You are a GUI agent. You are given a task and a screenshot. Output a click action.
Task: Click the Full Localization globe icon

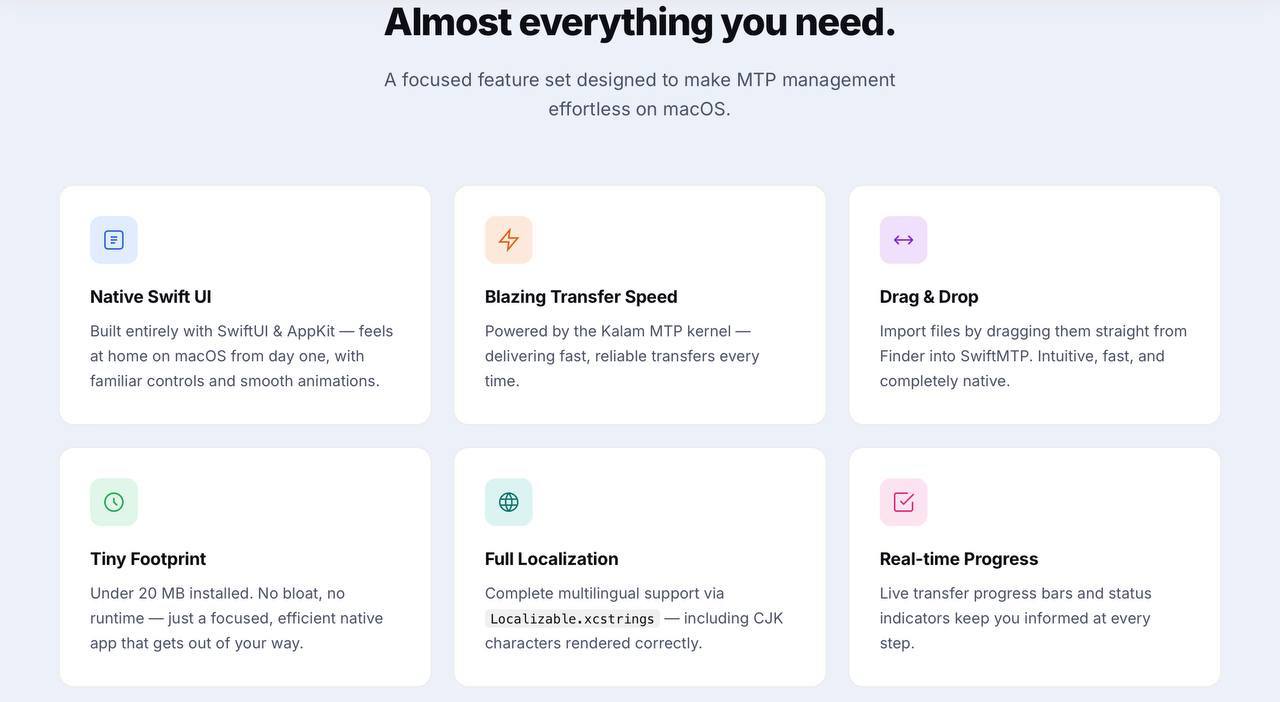pos(509,502)
